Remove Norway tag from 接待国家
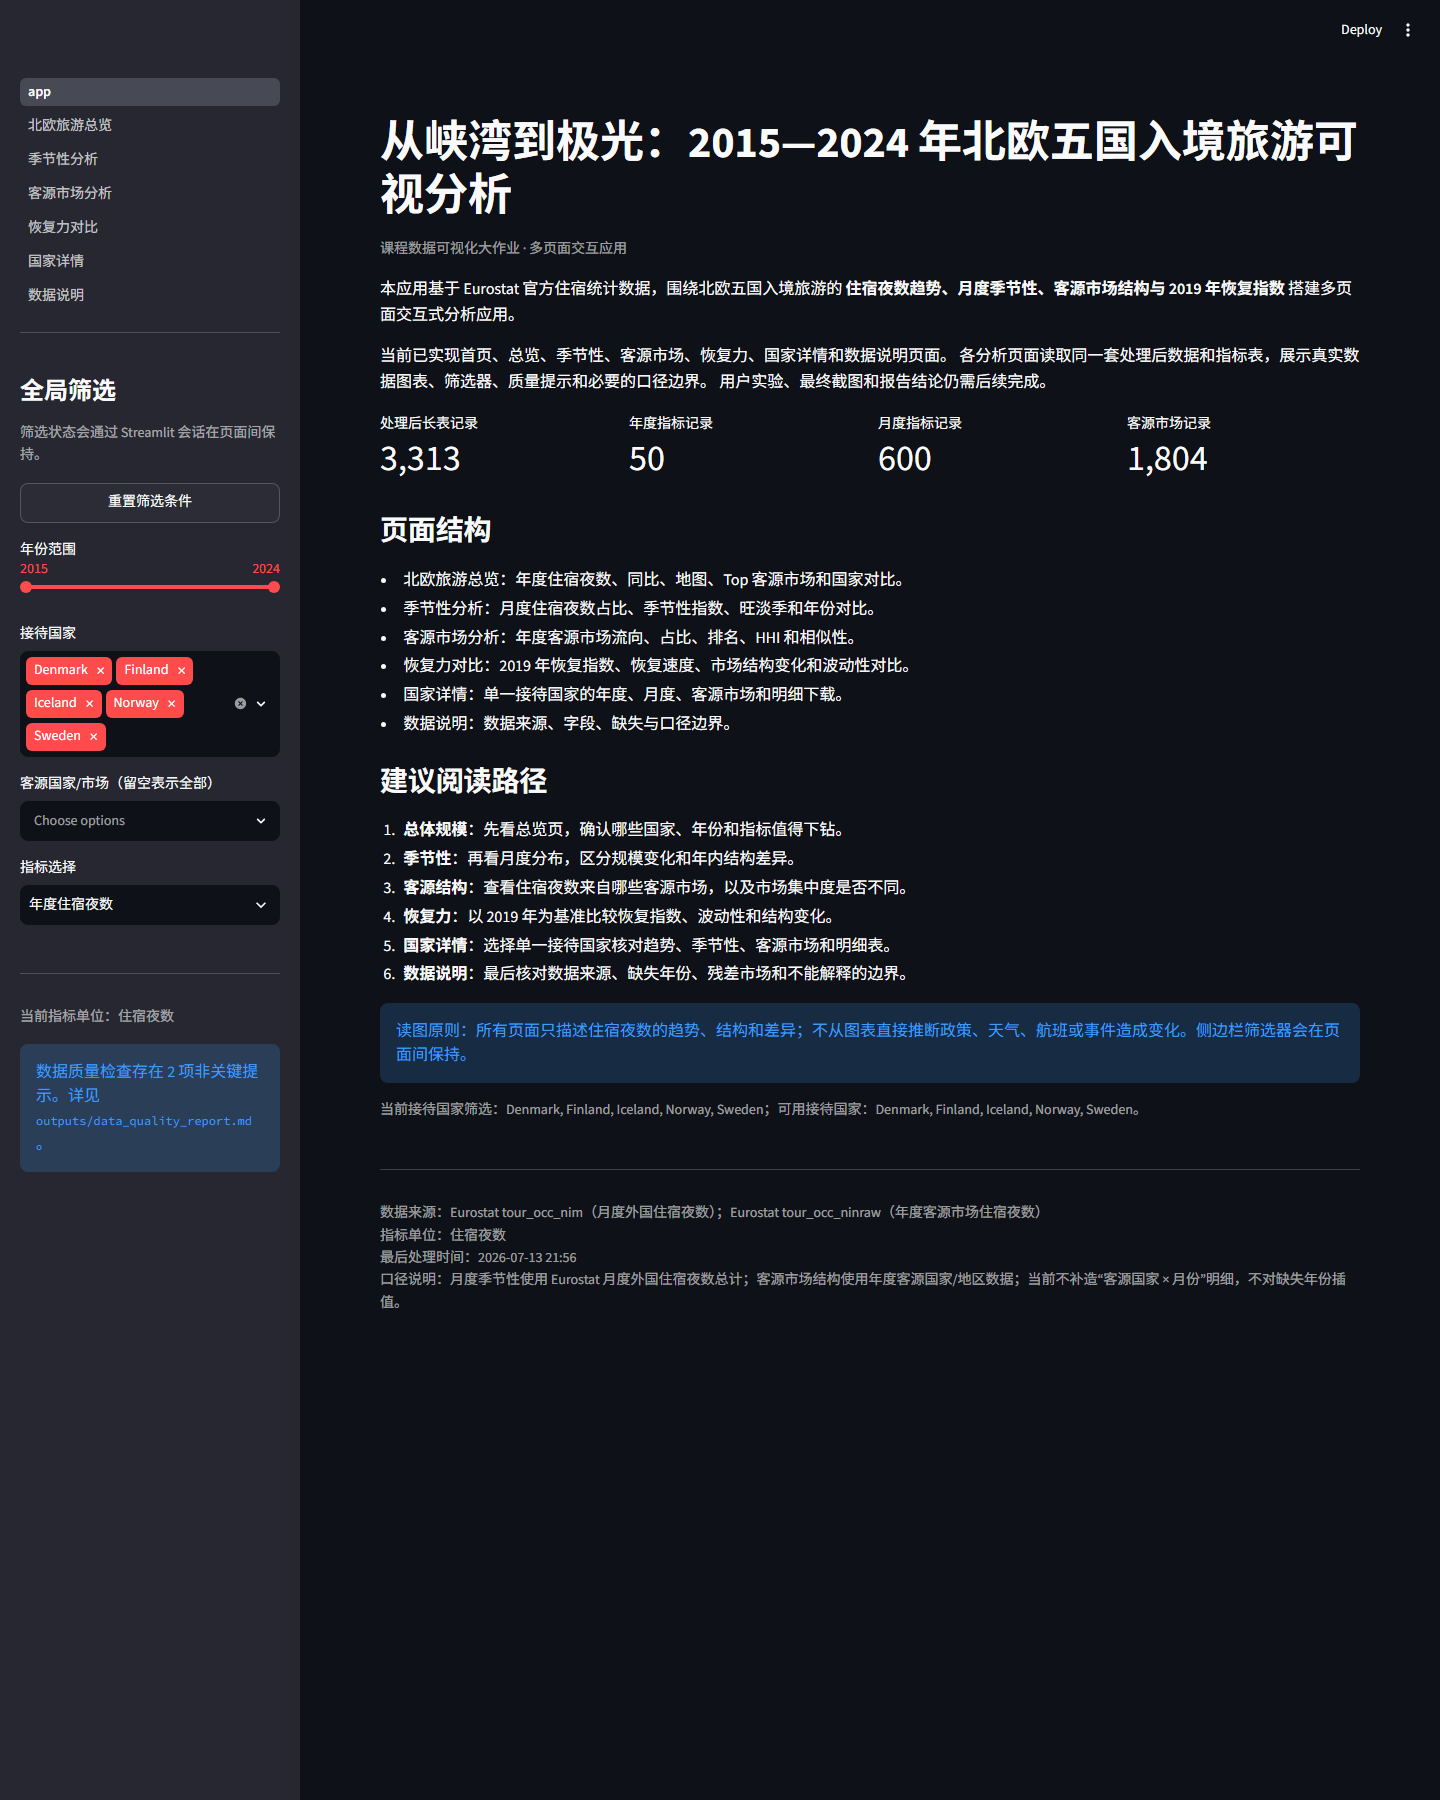 171,703
